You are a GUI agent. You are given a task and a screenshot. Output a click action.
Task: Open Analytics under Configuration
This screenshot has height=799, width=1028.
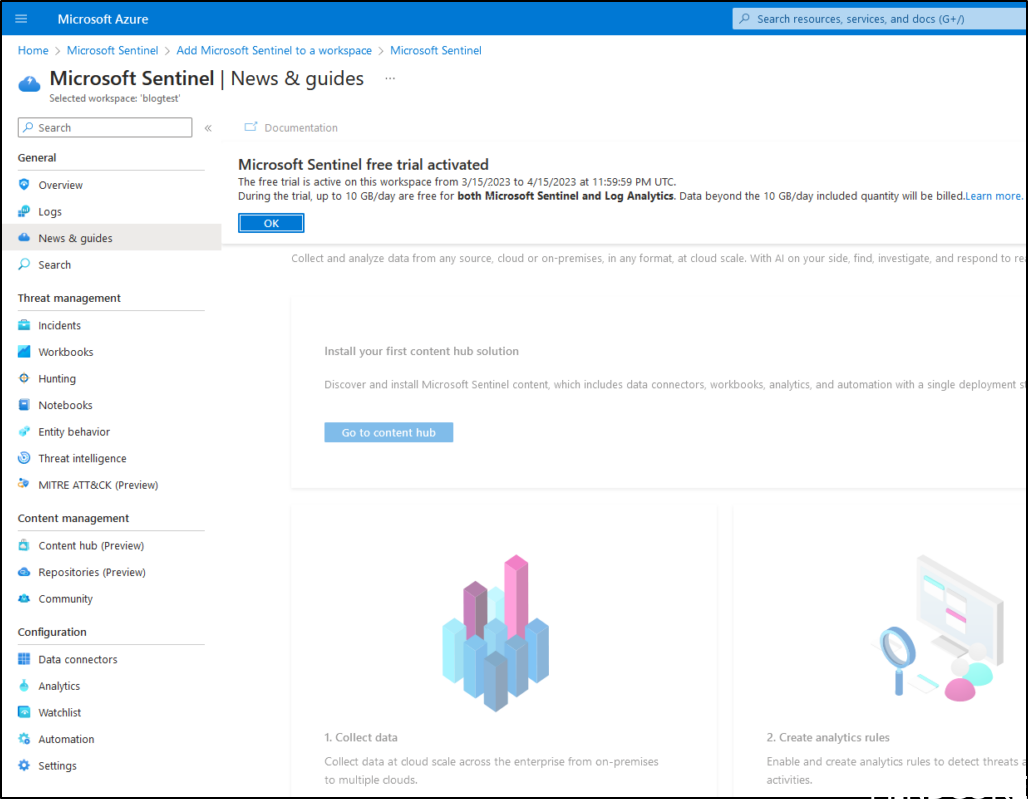tap(57, 685)
